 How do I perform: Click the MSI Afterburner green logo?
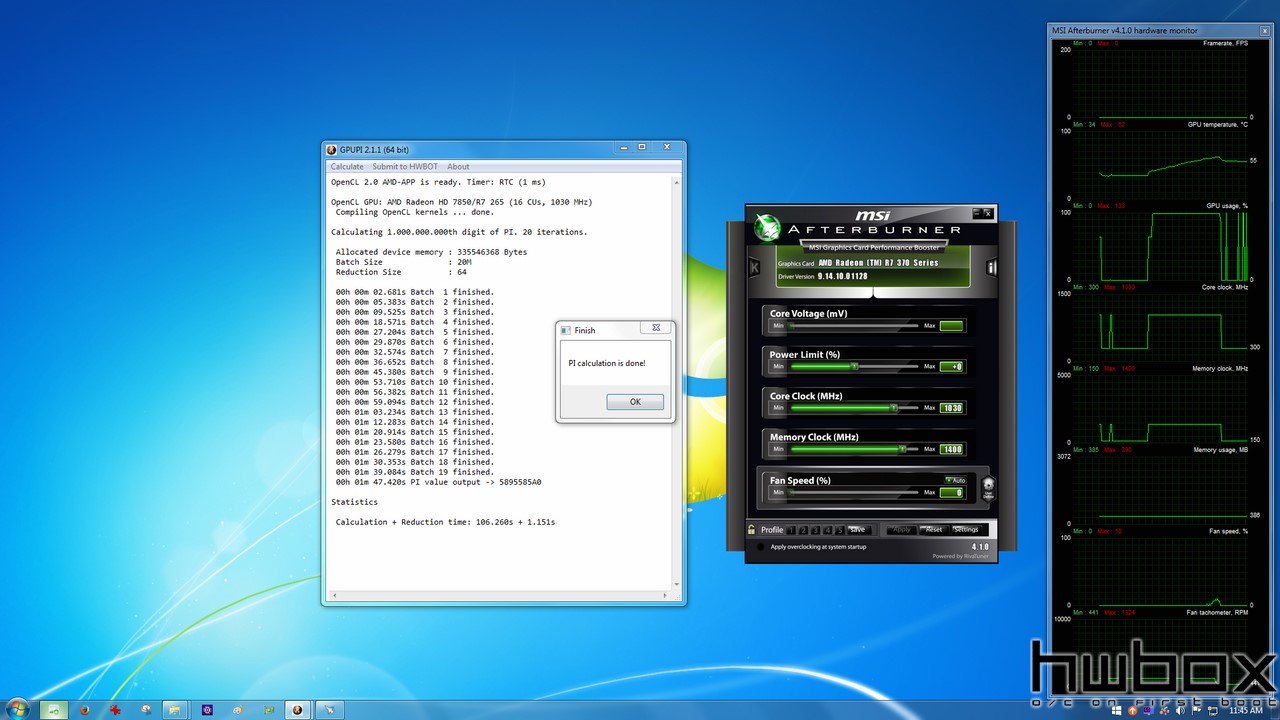pyautogui.click(x=767, y=228)
